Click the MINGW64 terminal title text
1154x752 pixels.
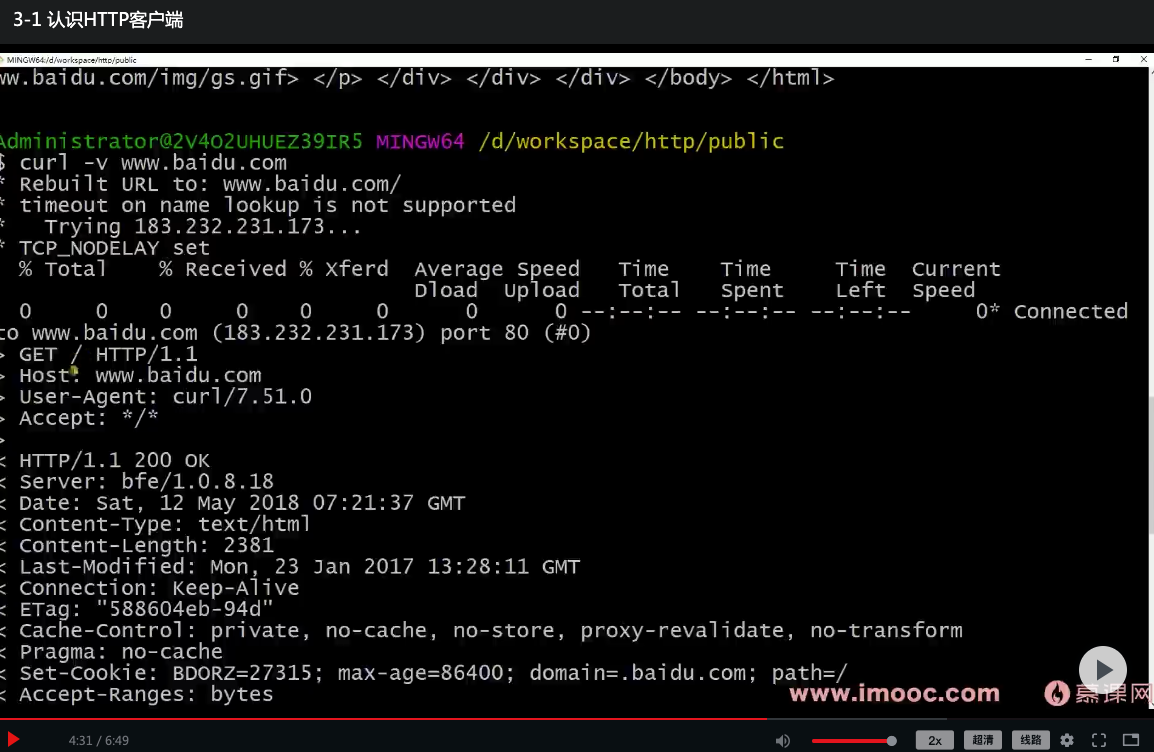click(x=71, y=60)
